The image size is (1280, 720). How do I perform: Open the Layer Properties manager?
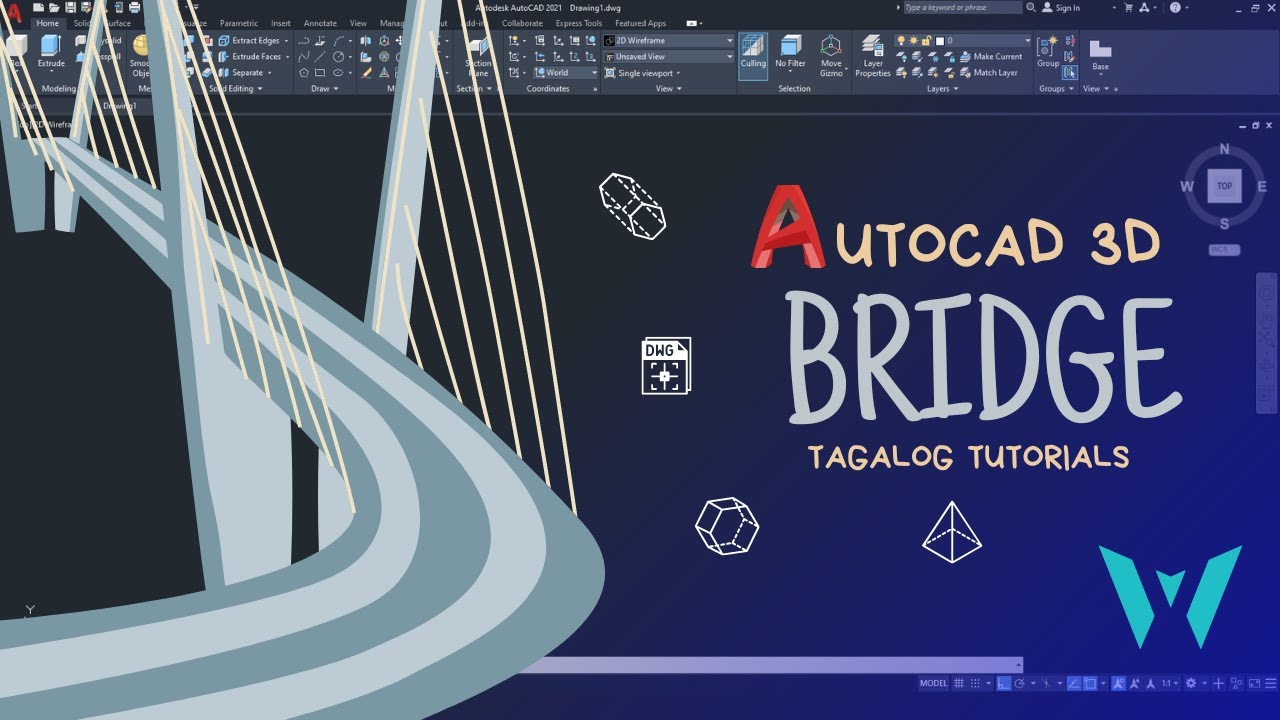tap(872, 56)
